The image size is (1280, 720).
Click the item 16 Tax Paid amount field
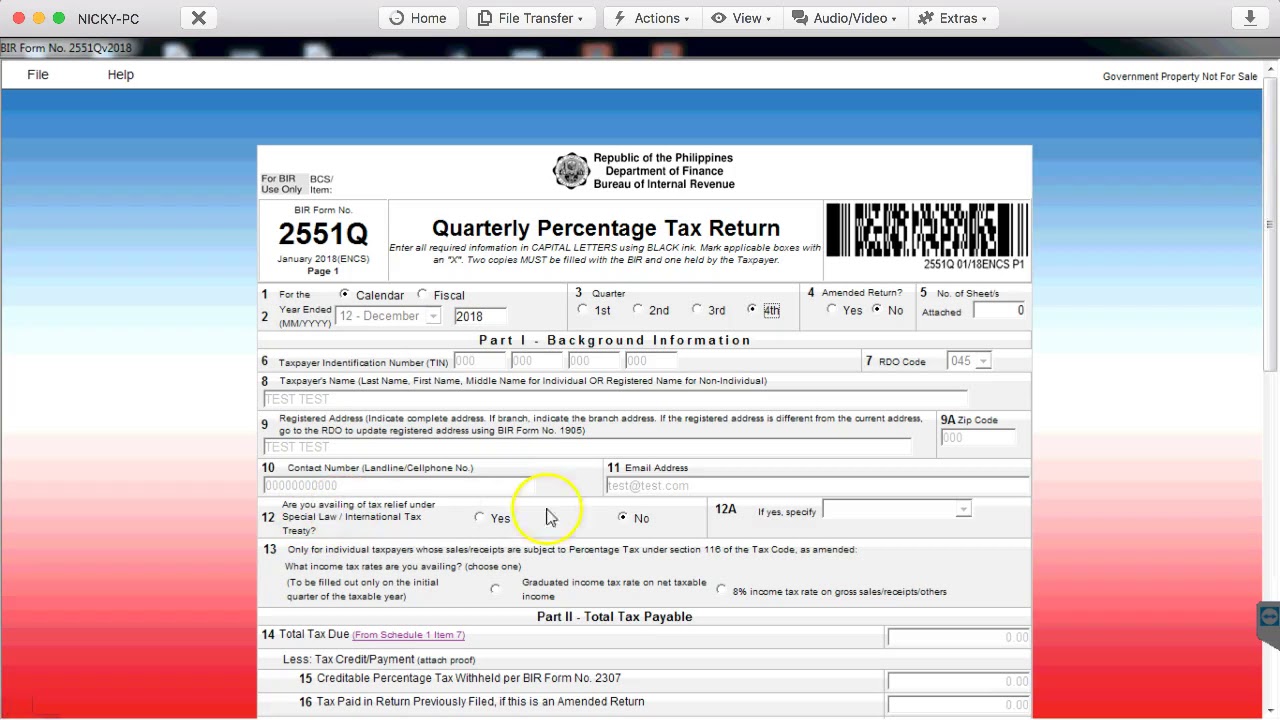[x=958, y=704]
